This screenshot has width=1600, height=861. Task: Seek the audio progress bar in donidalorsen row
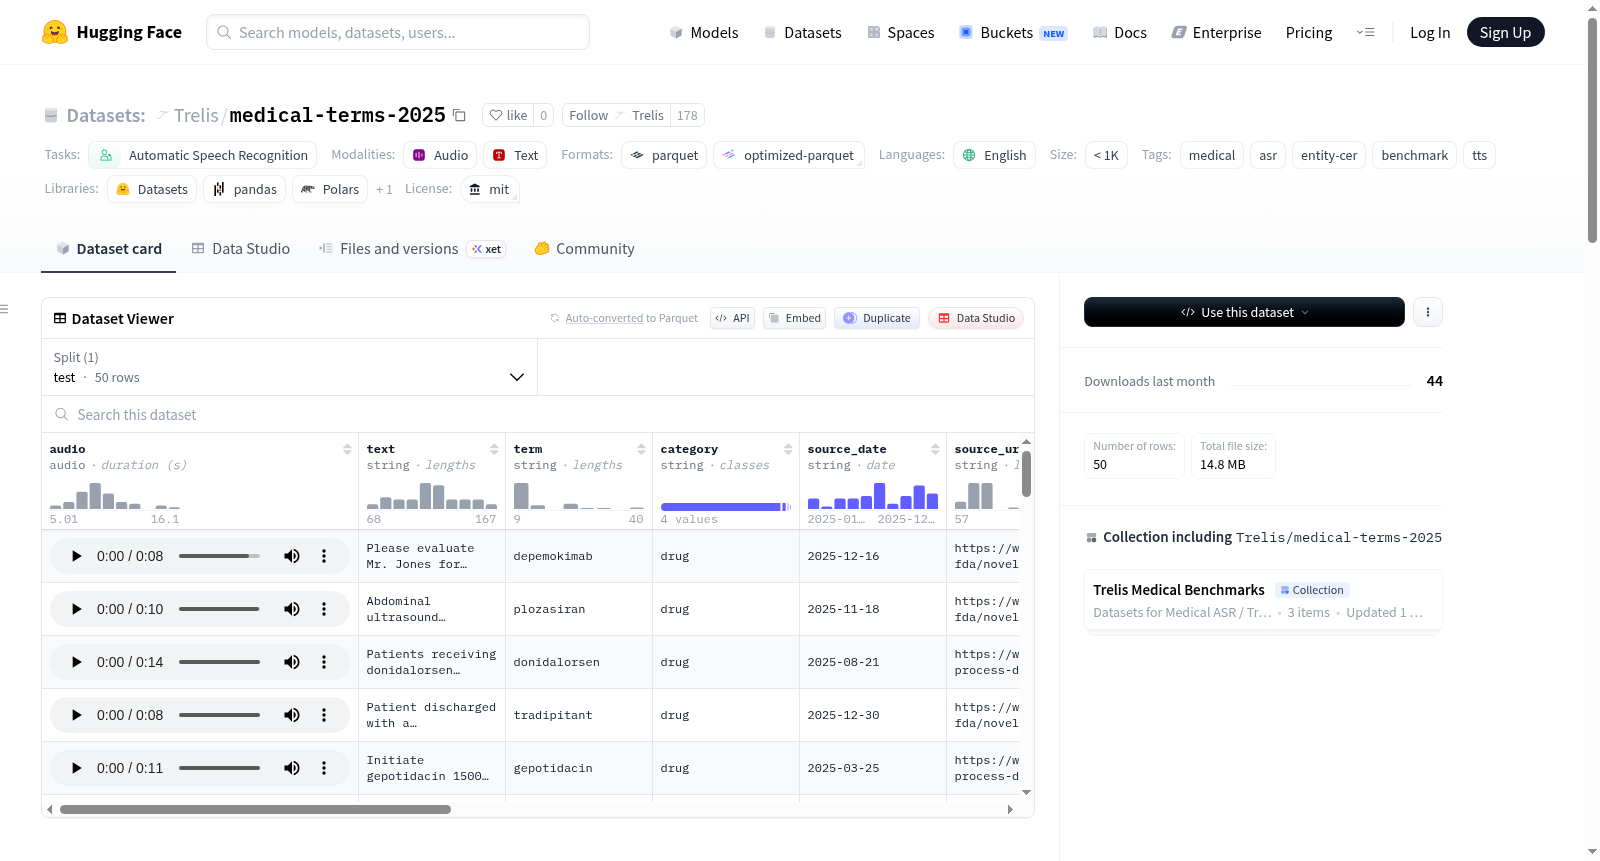click(x=219, y=662)
